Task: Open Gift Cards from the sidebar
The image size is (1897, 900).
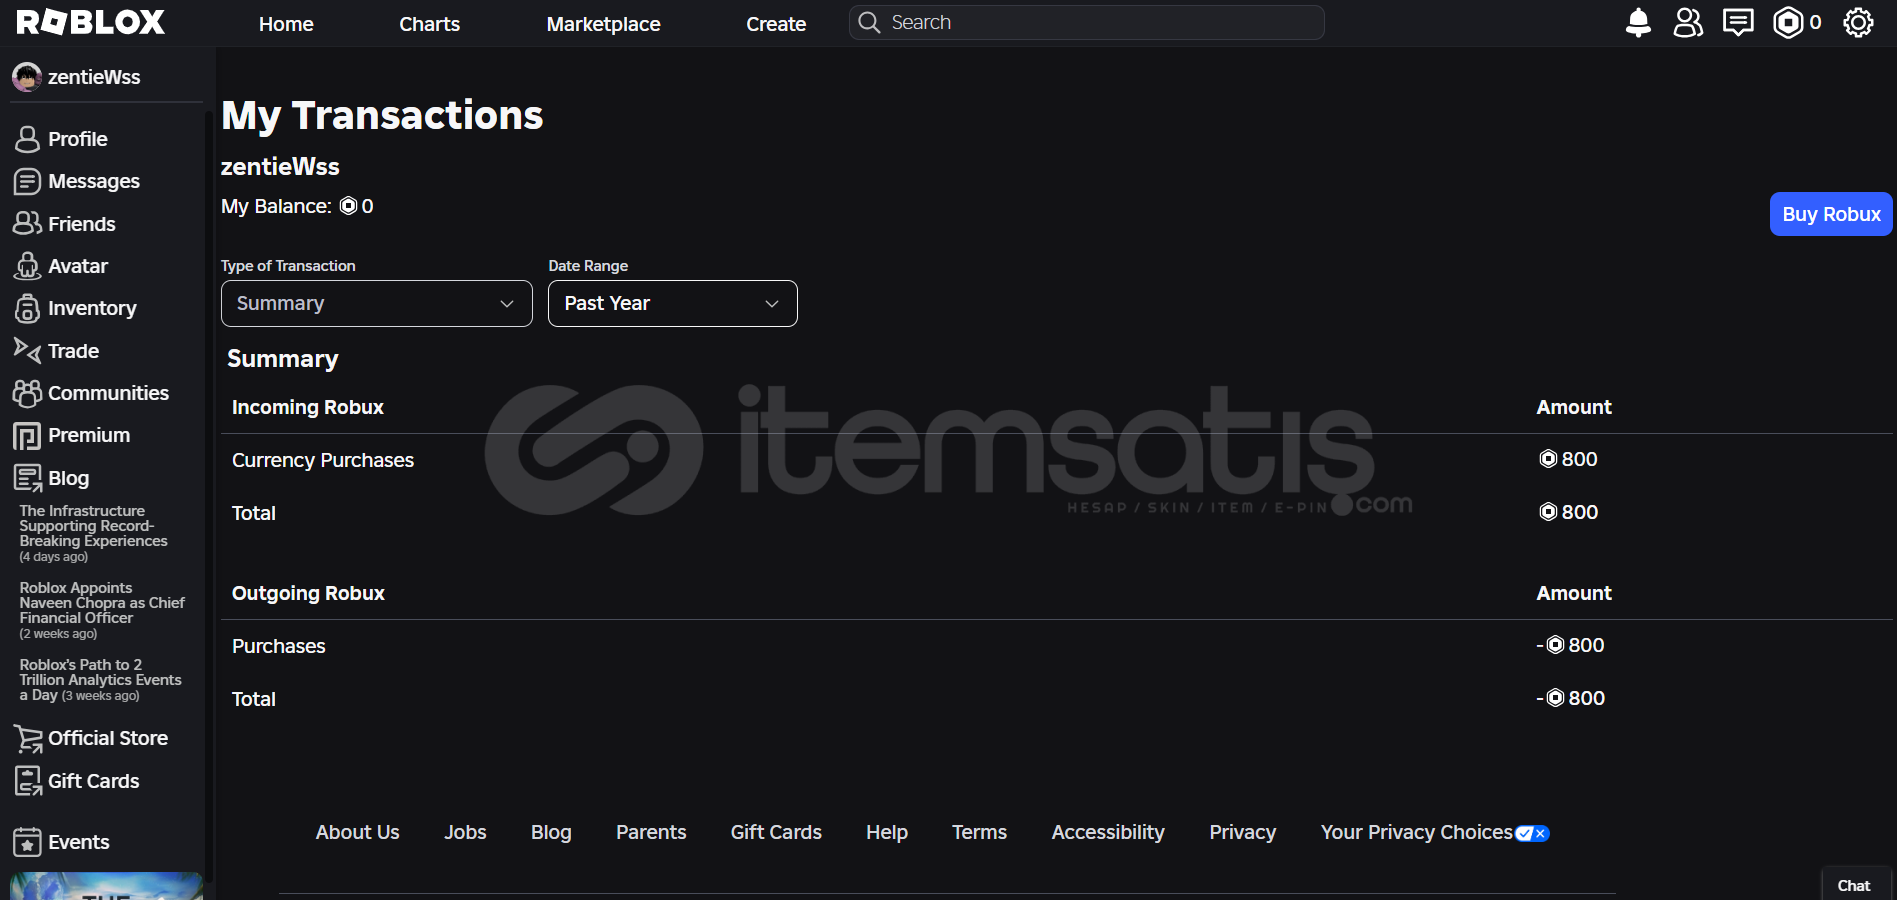Action: (77, 781)
